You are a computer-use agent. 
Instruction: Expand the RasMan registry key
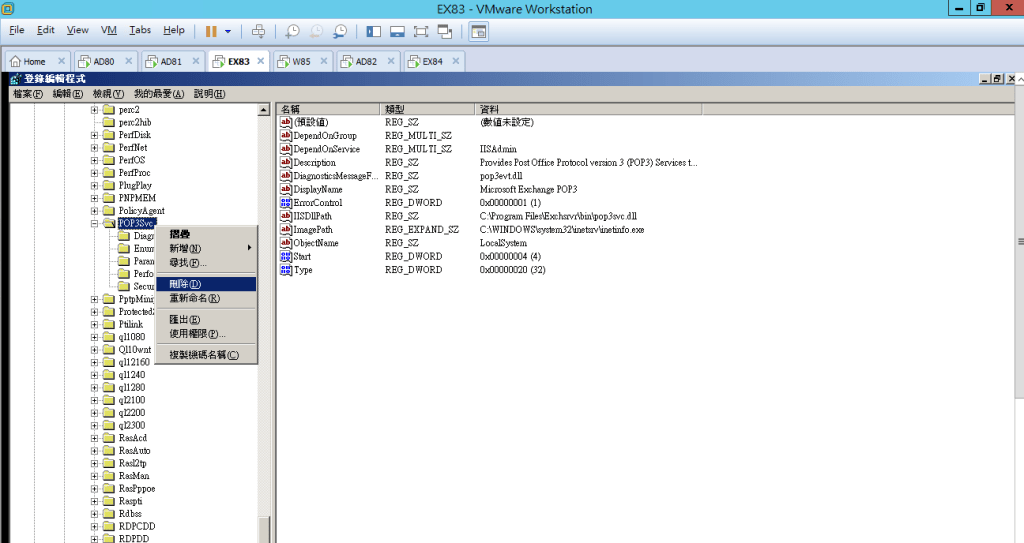95,476
